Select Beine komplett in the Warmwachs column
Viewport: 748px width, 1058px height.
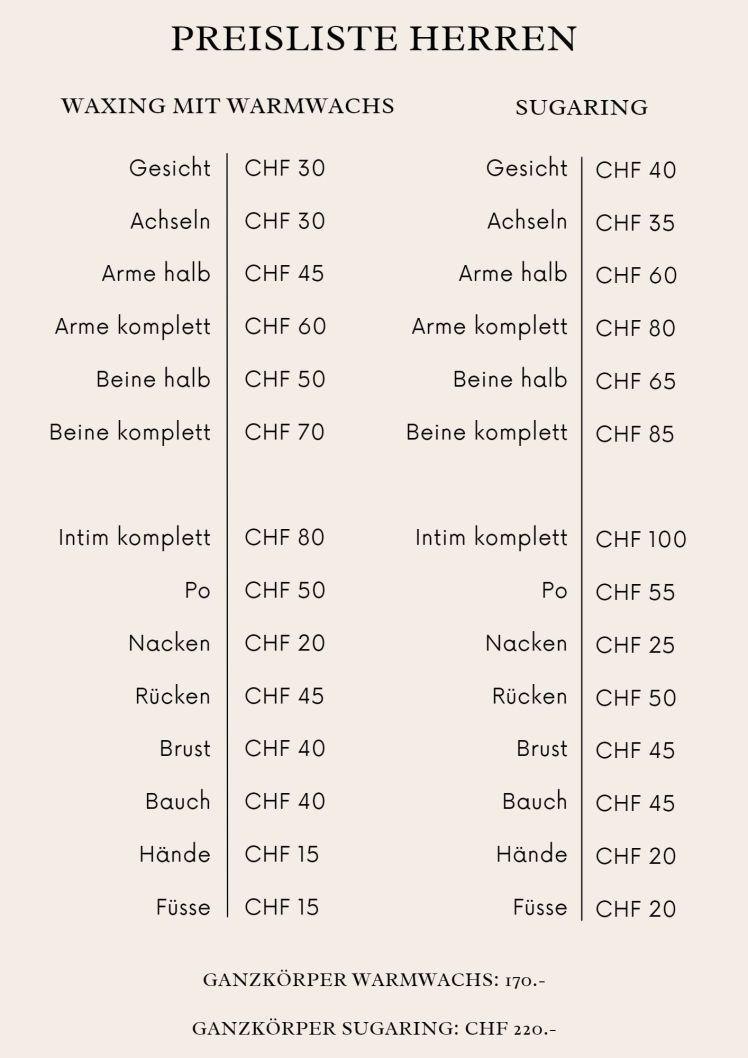point(130,432)
